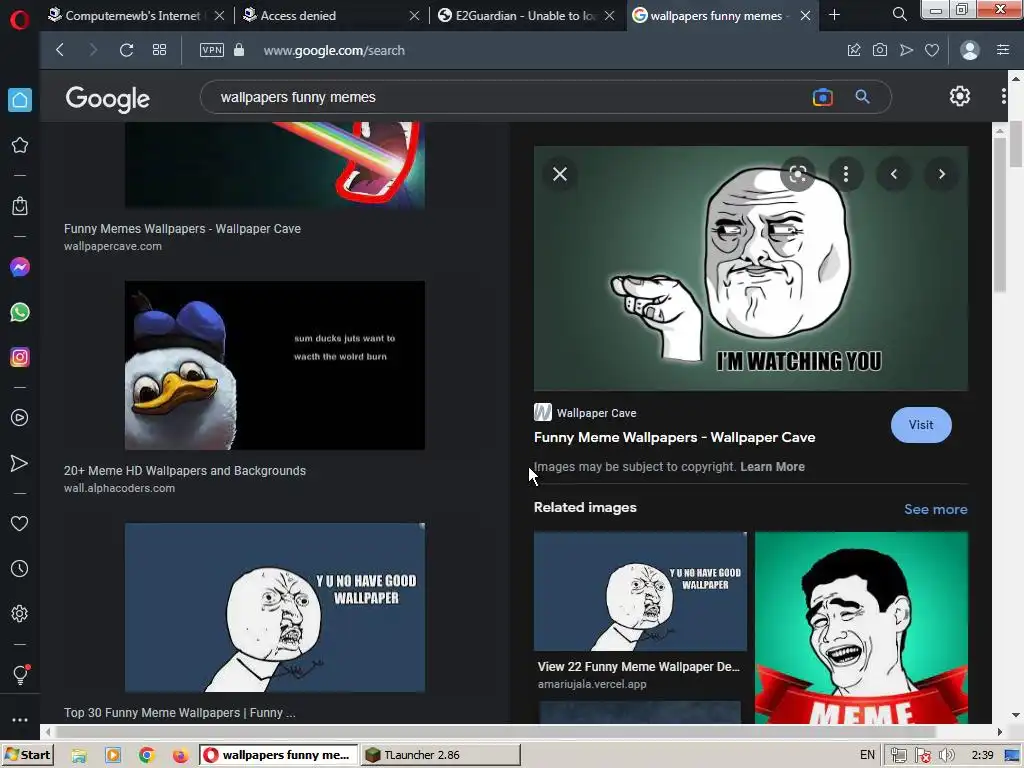This screenshot has height=768, width=1024.
Task: Open Opera settings gear in sidebar
Action: [20, 614]
